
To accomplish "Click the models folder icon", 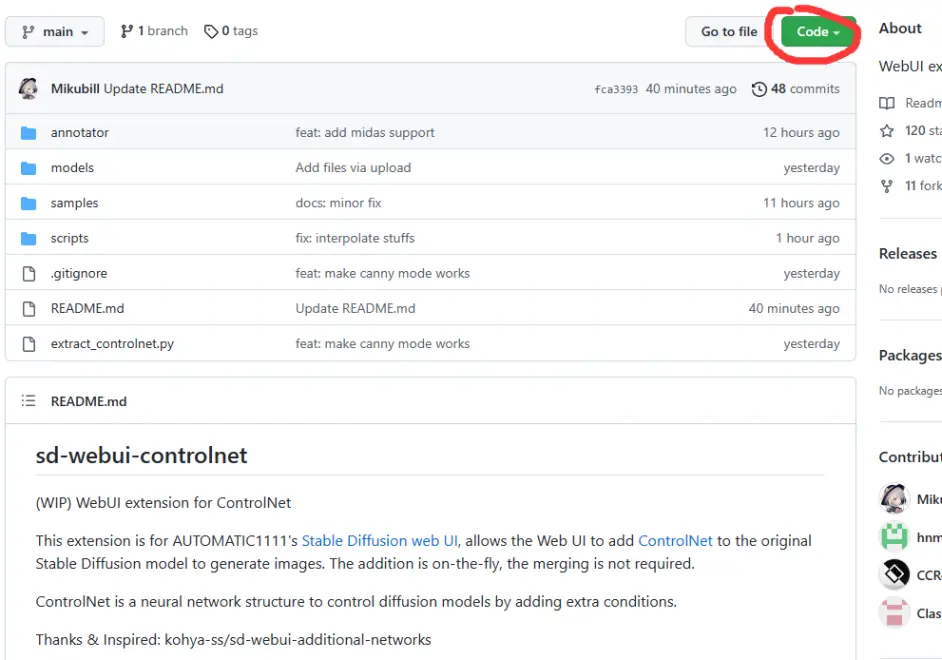I will [x=28, y=168].
